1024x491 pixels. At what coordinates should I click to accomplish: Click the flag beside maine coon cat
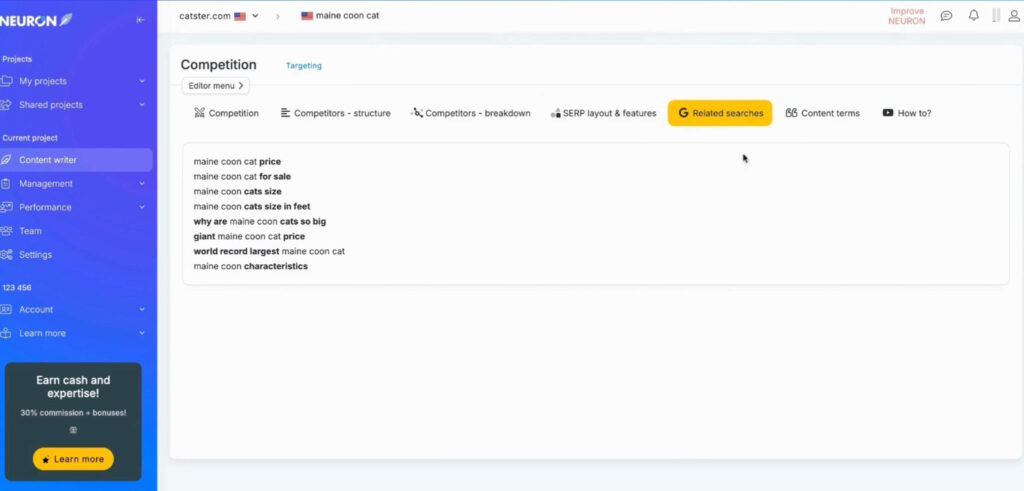point(307,16)
